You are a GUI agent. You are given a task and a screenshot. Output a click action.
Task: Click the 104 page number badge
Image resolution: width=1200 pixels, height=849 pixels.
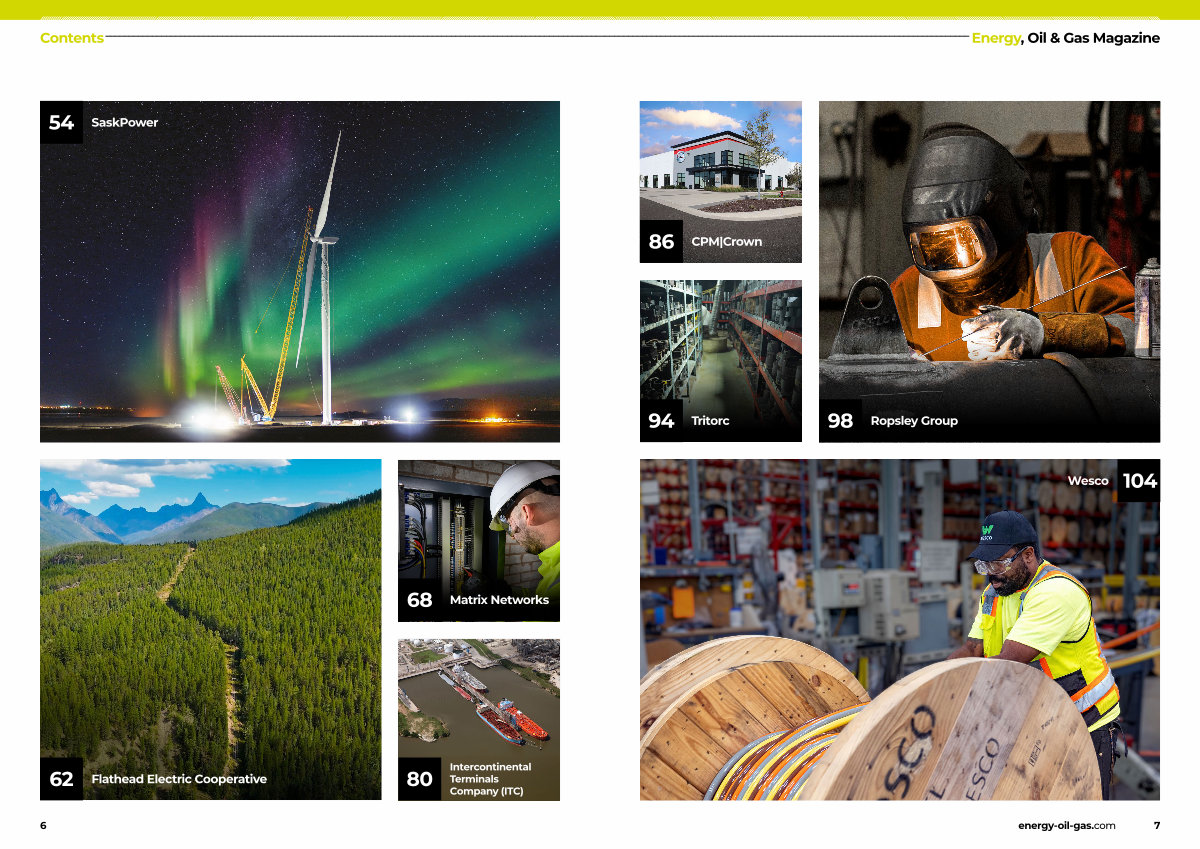tap(1139, 481)
